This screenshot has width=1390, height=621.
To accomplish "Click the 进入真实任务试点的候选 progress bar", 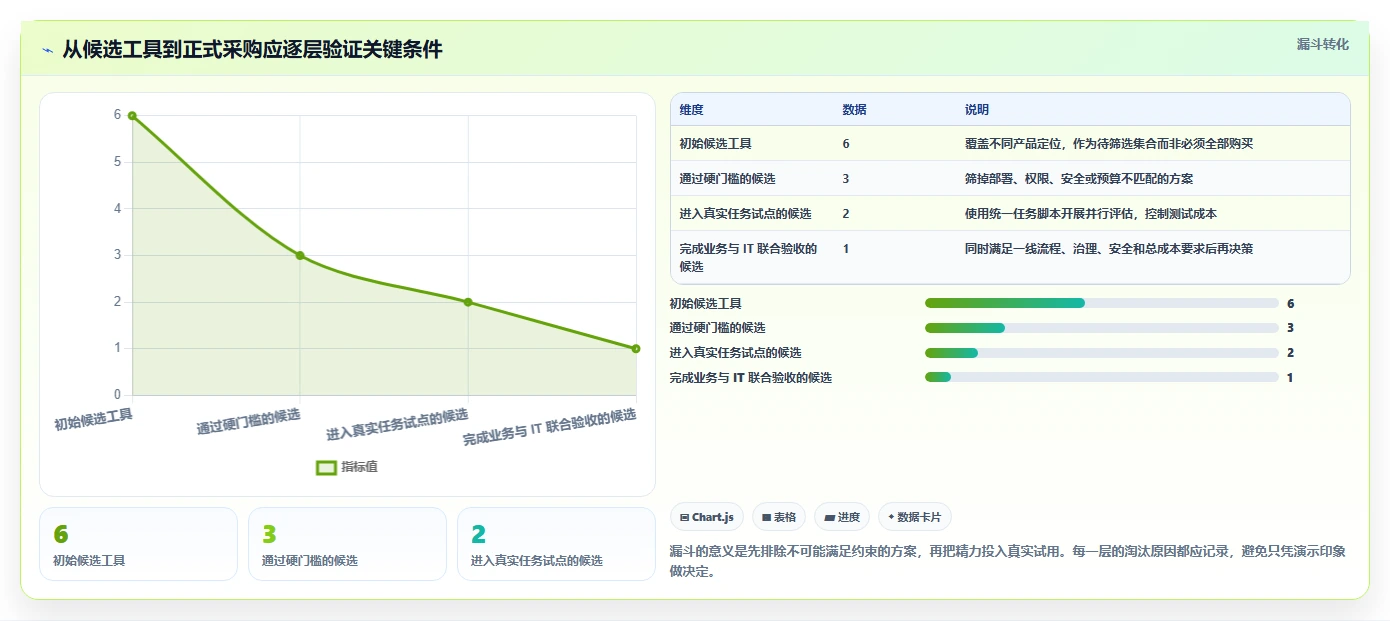I will (x=1102, y=353).
